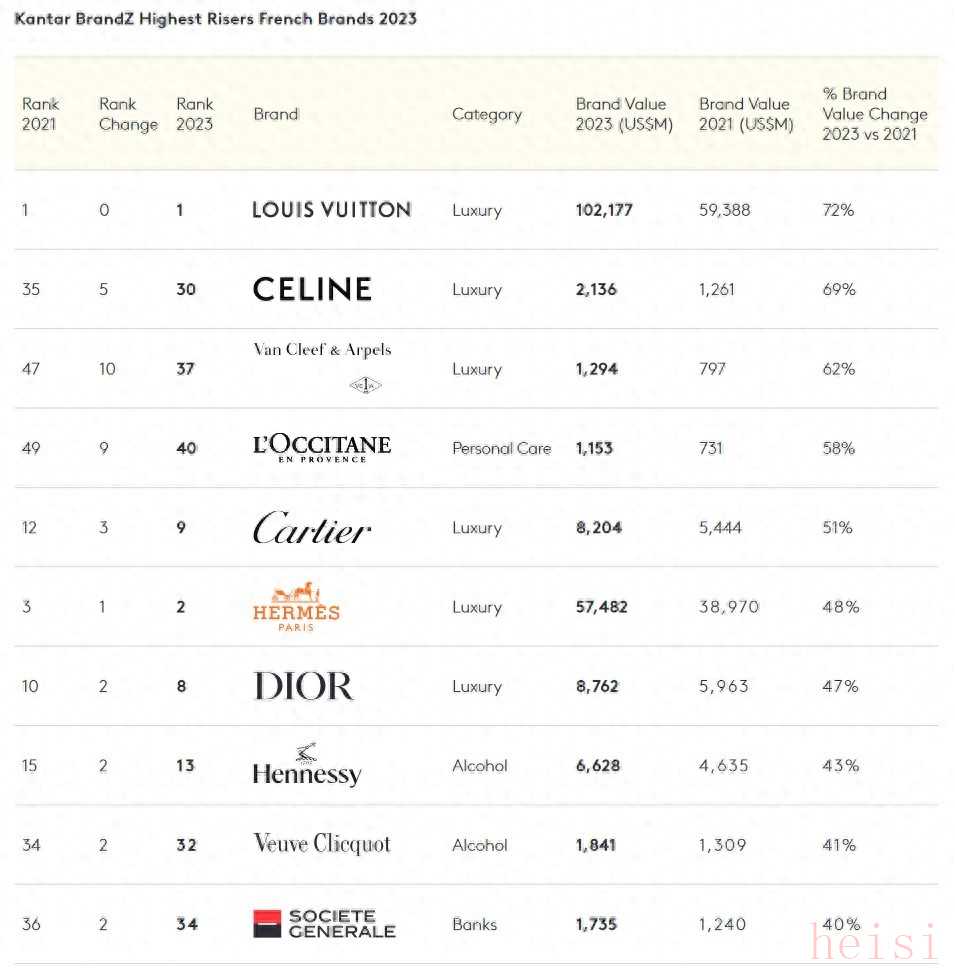
Task: Select the Category column header
Action: point(487,114)
